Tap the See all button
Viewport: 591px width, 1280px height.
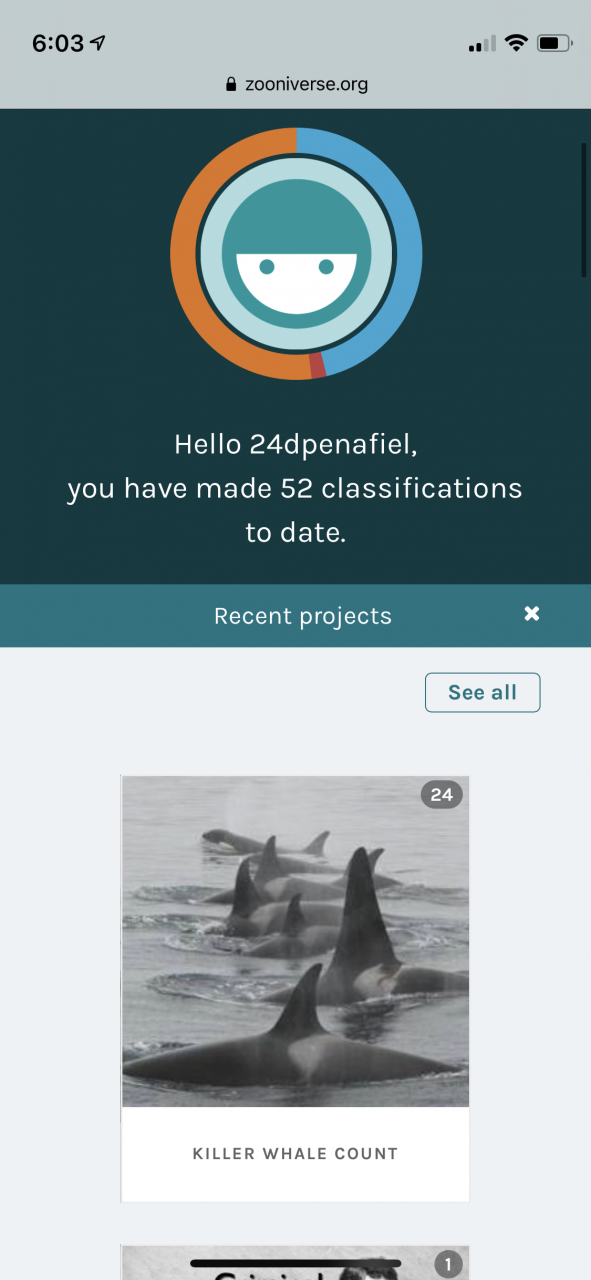click(482, 692)
